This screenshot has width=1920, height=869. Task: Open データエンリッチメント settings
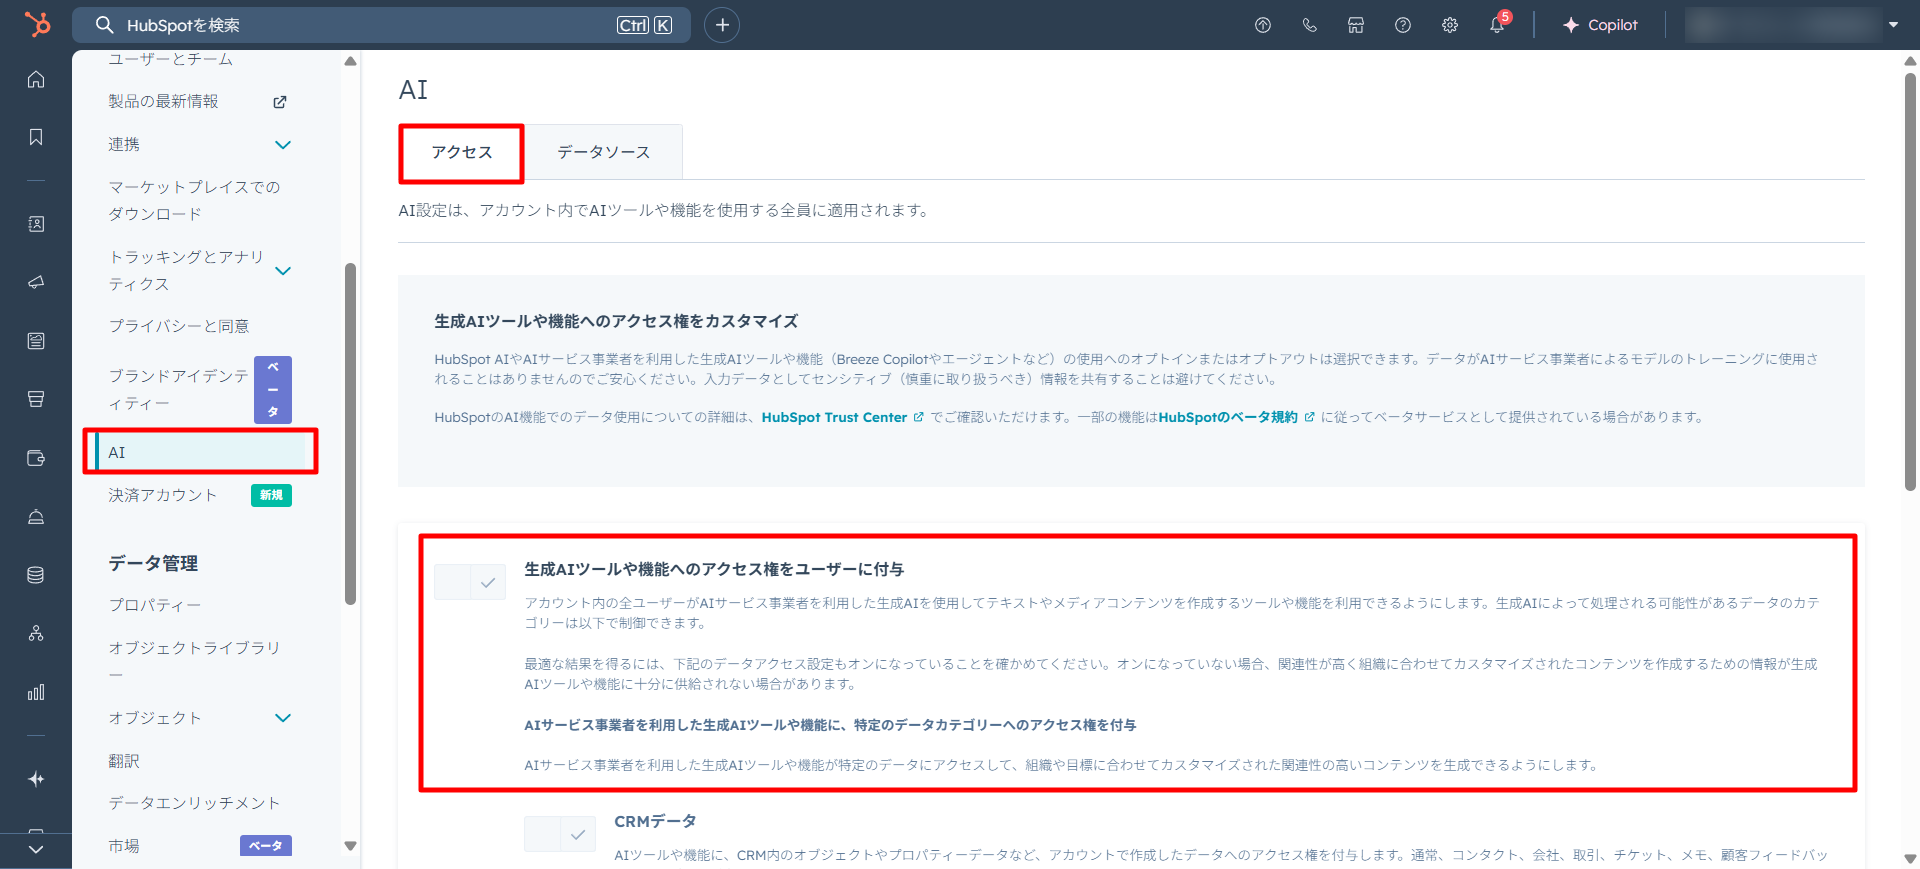(x=194, y=803)
